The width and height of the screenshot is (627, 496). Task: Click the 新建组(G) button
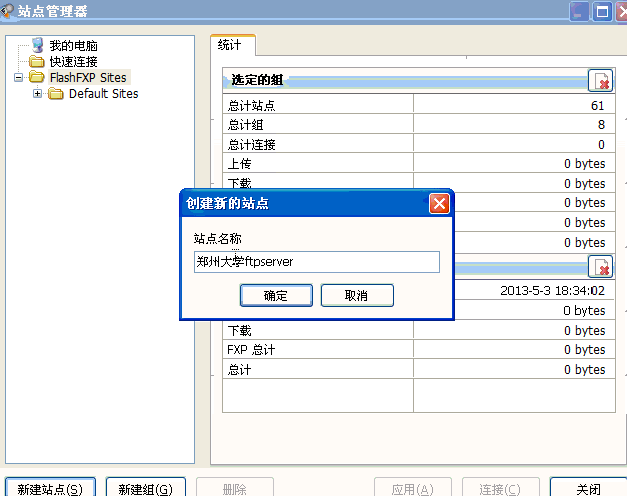click(146, 487)
